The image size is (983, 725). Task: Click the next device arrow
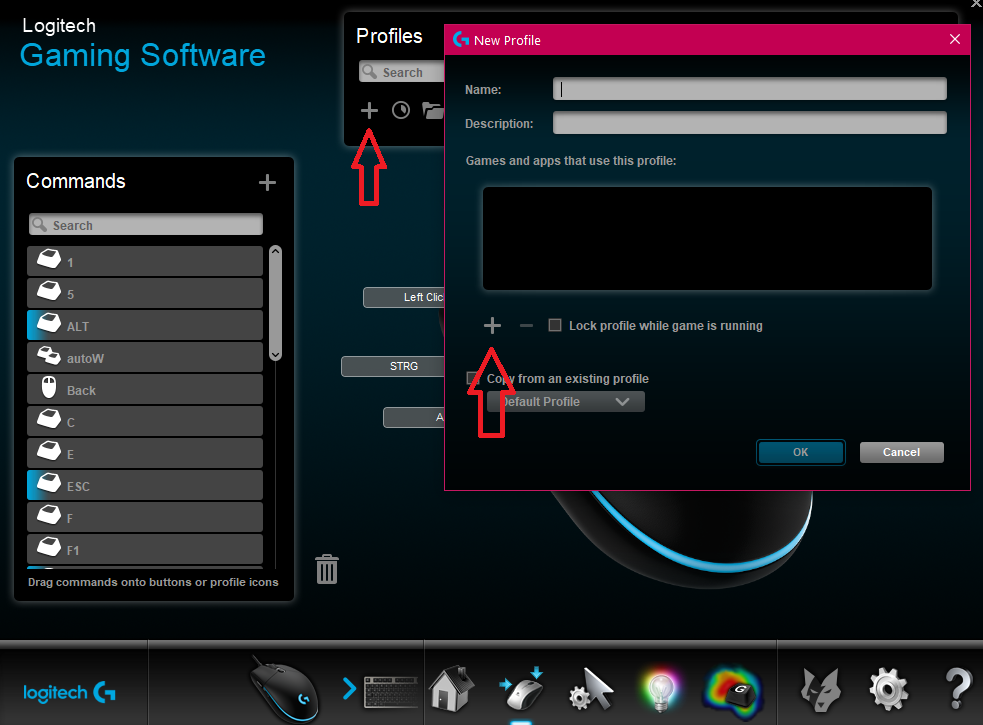click(349, 689)
